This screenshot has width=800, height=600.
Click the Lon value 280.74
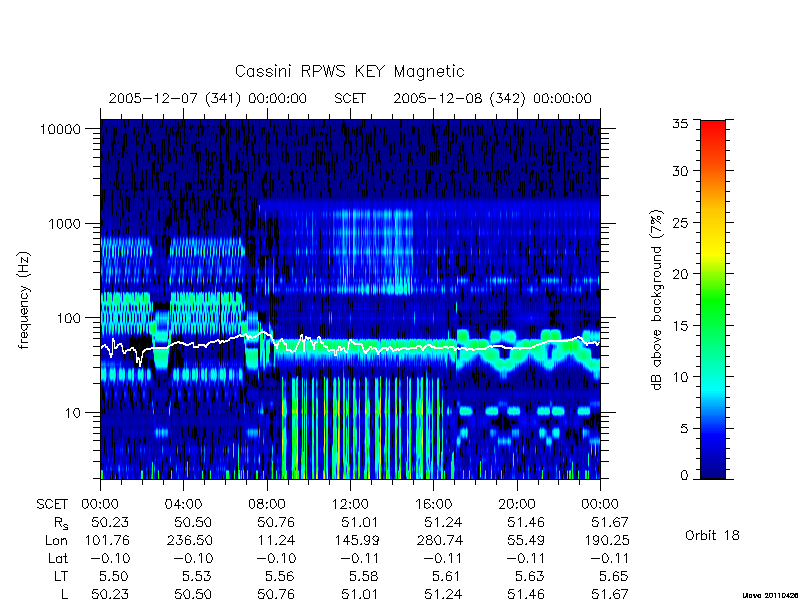(x=439, y=540)
